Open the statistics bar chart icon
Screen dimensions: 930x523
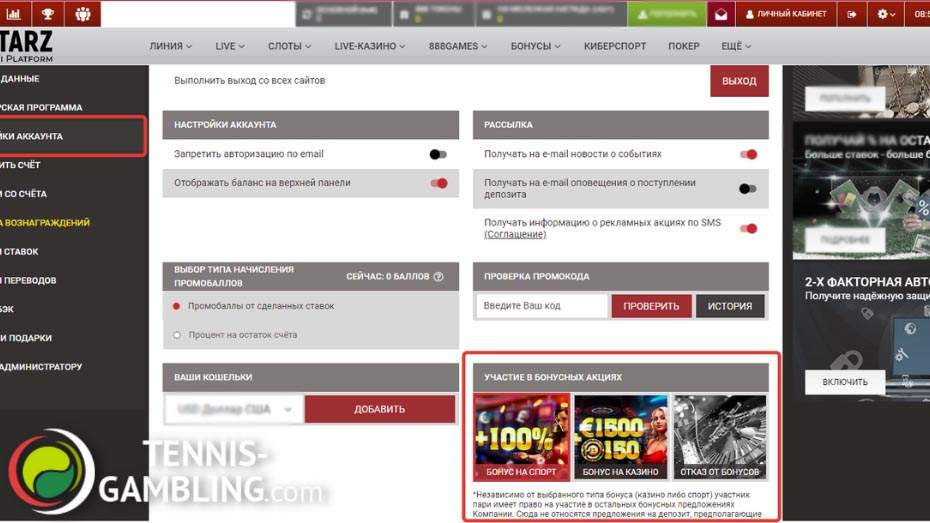14,14
